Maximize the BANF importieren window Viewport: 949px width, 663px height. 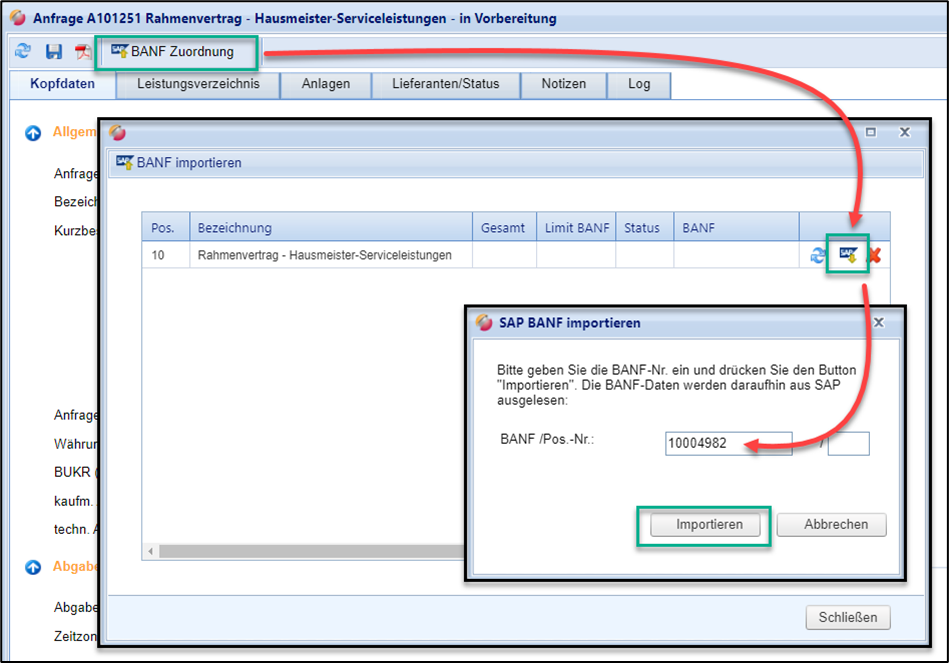[870, 132]
